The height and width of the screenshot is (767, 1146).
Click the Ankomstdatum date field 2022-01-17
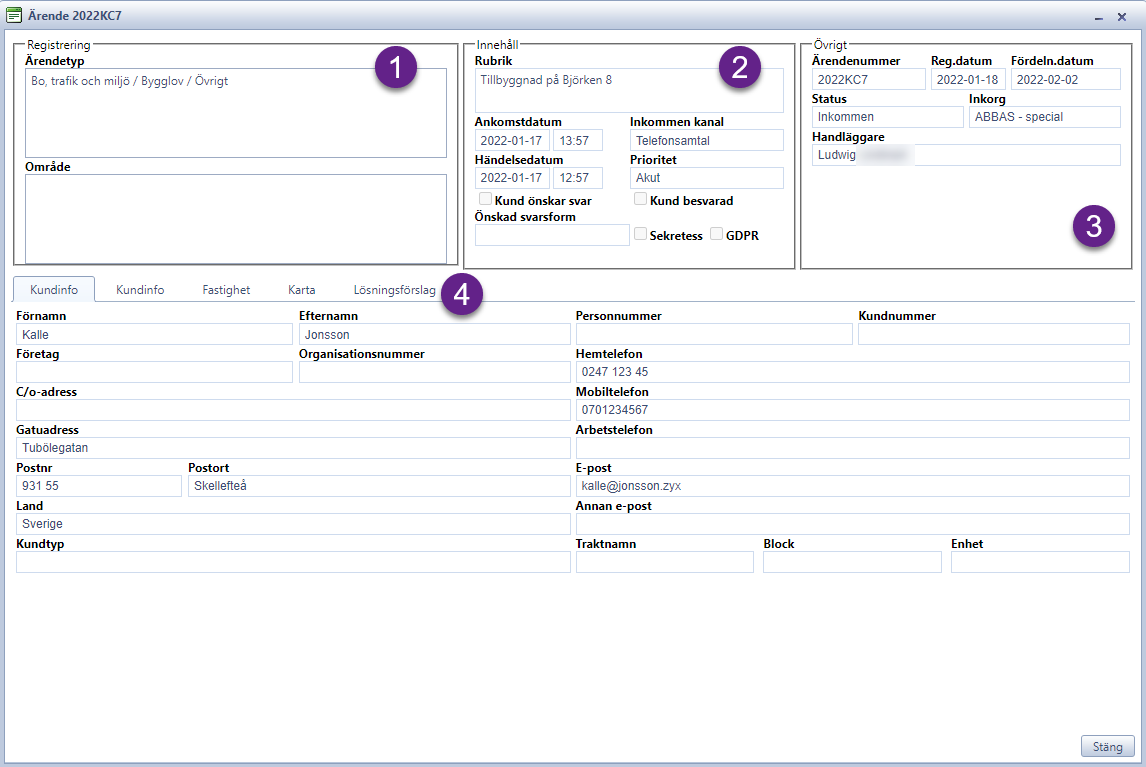click(512, 140)
